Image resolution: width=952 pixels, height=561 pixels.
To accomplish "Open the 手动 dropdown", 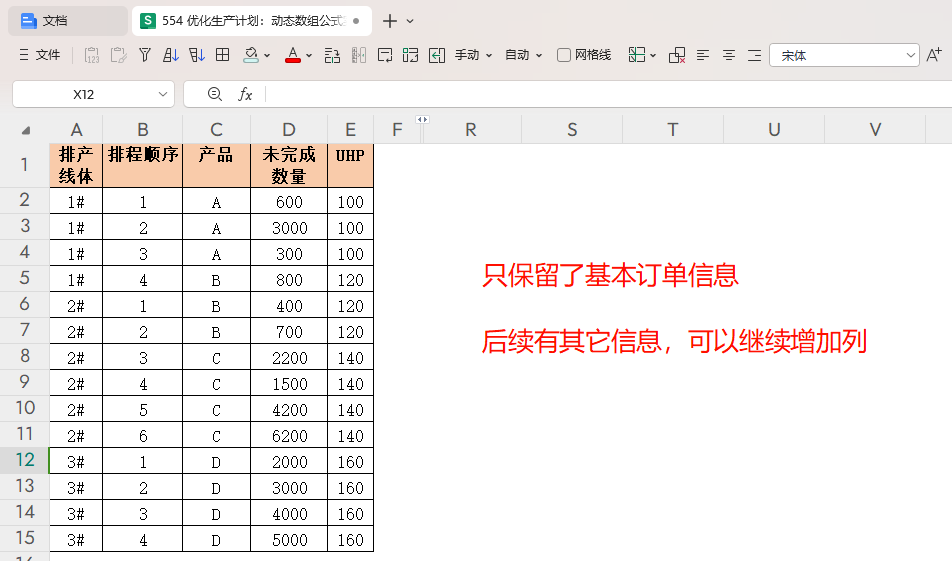I will pos(473,55).
